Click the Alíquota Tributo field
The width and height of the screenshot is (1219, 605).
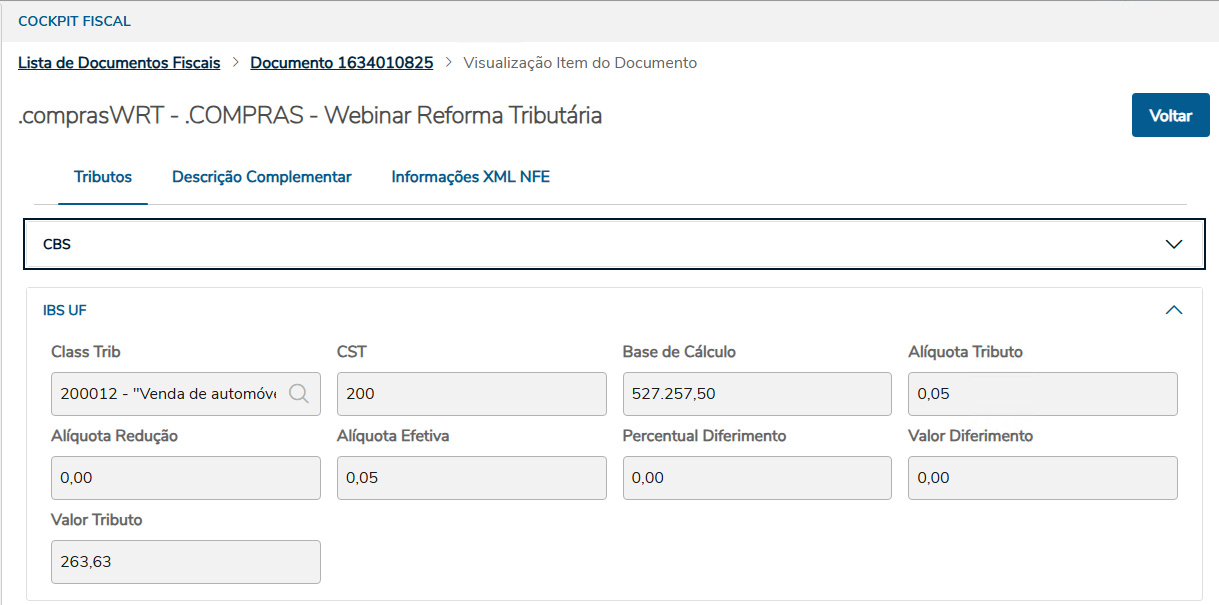coord(1042,394)
